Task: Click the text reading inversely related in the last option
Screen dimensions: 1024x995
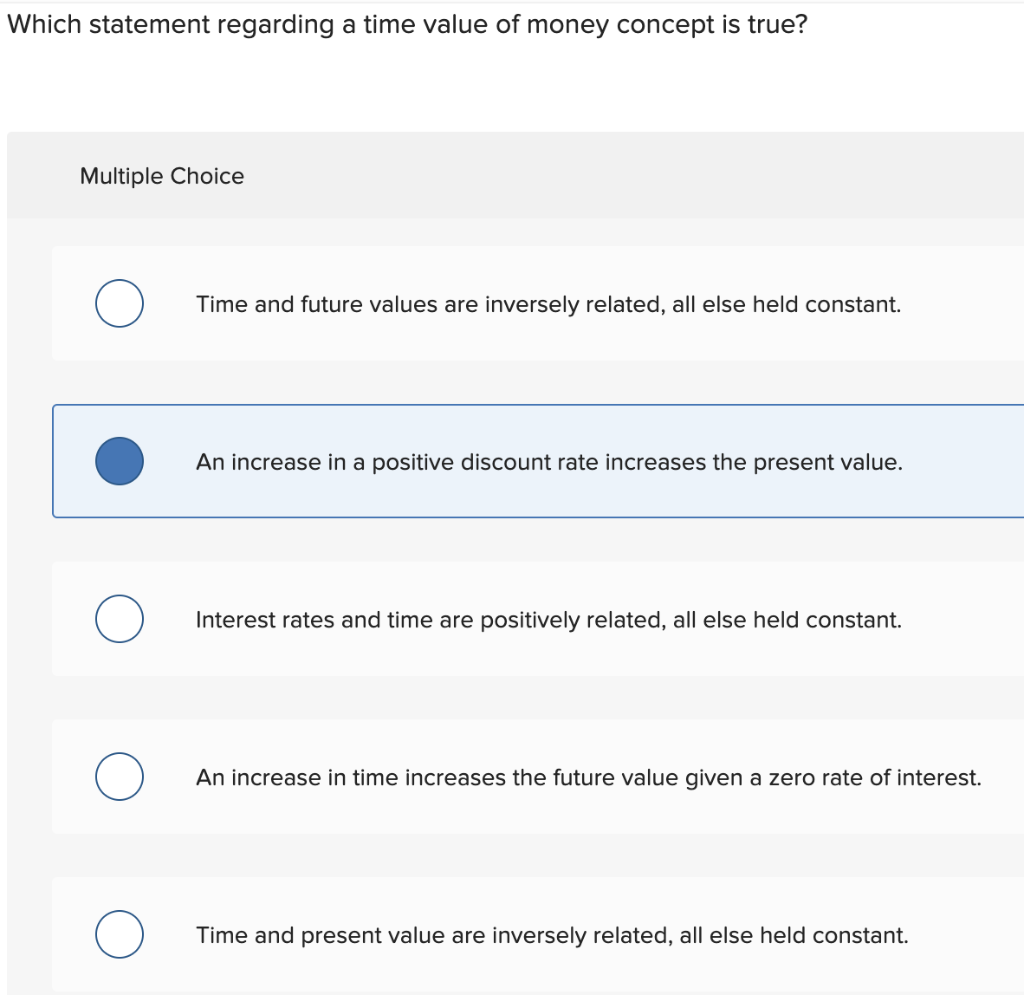Action: (569, 935)
